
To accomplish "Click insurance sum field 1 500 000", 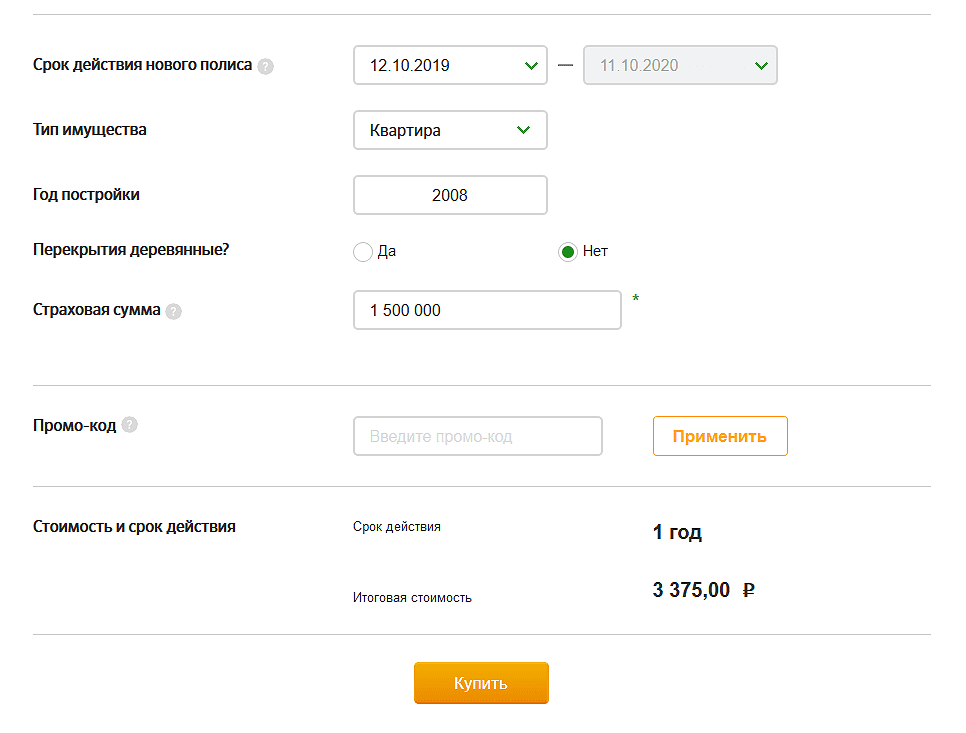I will pyautogui.click(x=487, y=310).
